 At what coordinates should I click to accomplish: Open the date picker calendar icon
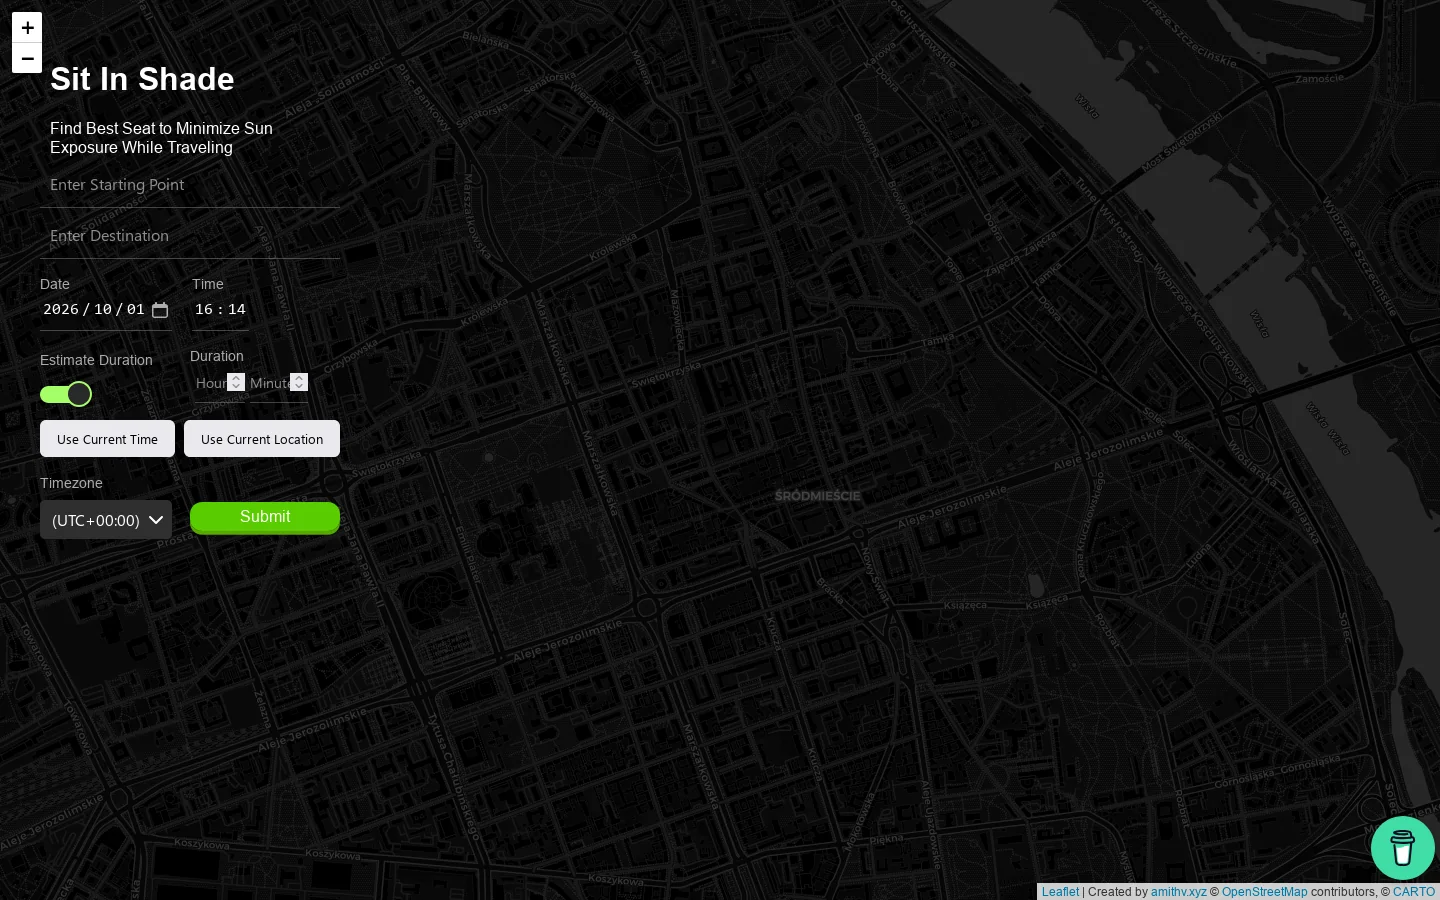click(160, 310)
